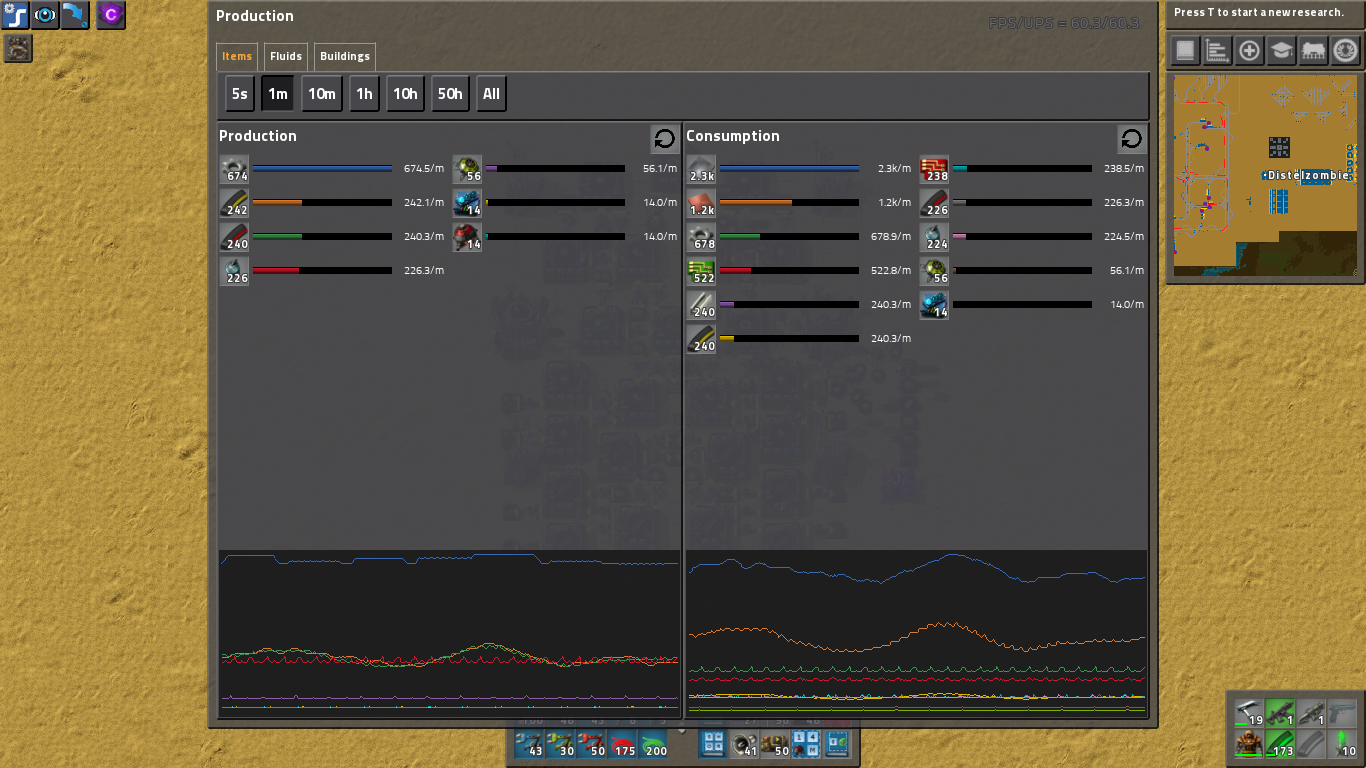The image size is (1366, 768).
Task: Set time range to 1h
Action: (364, 94)
